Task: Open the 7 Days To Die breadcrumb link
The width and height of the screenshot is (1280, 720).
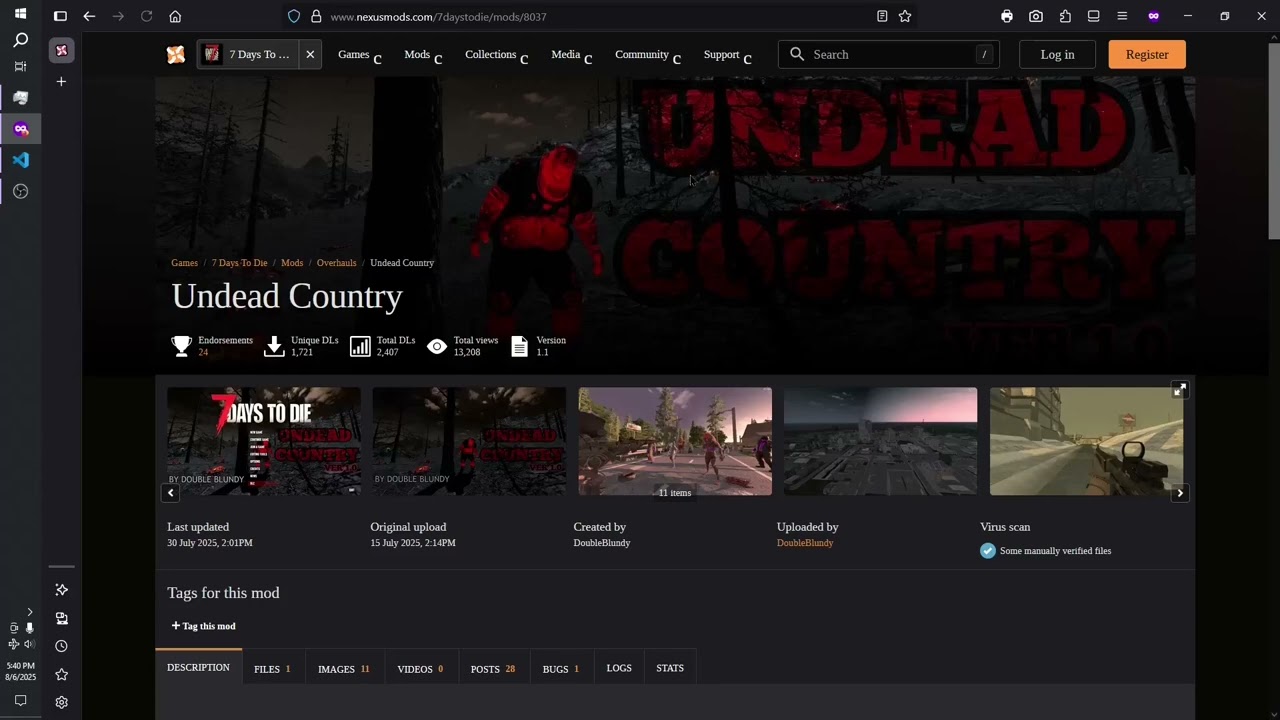Action: pyautogui.click(x=239, y=263)
